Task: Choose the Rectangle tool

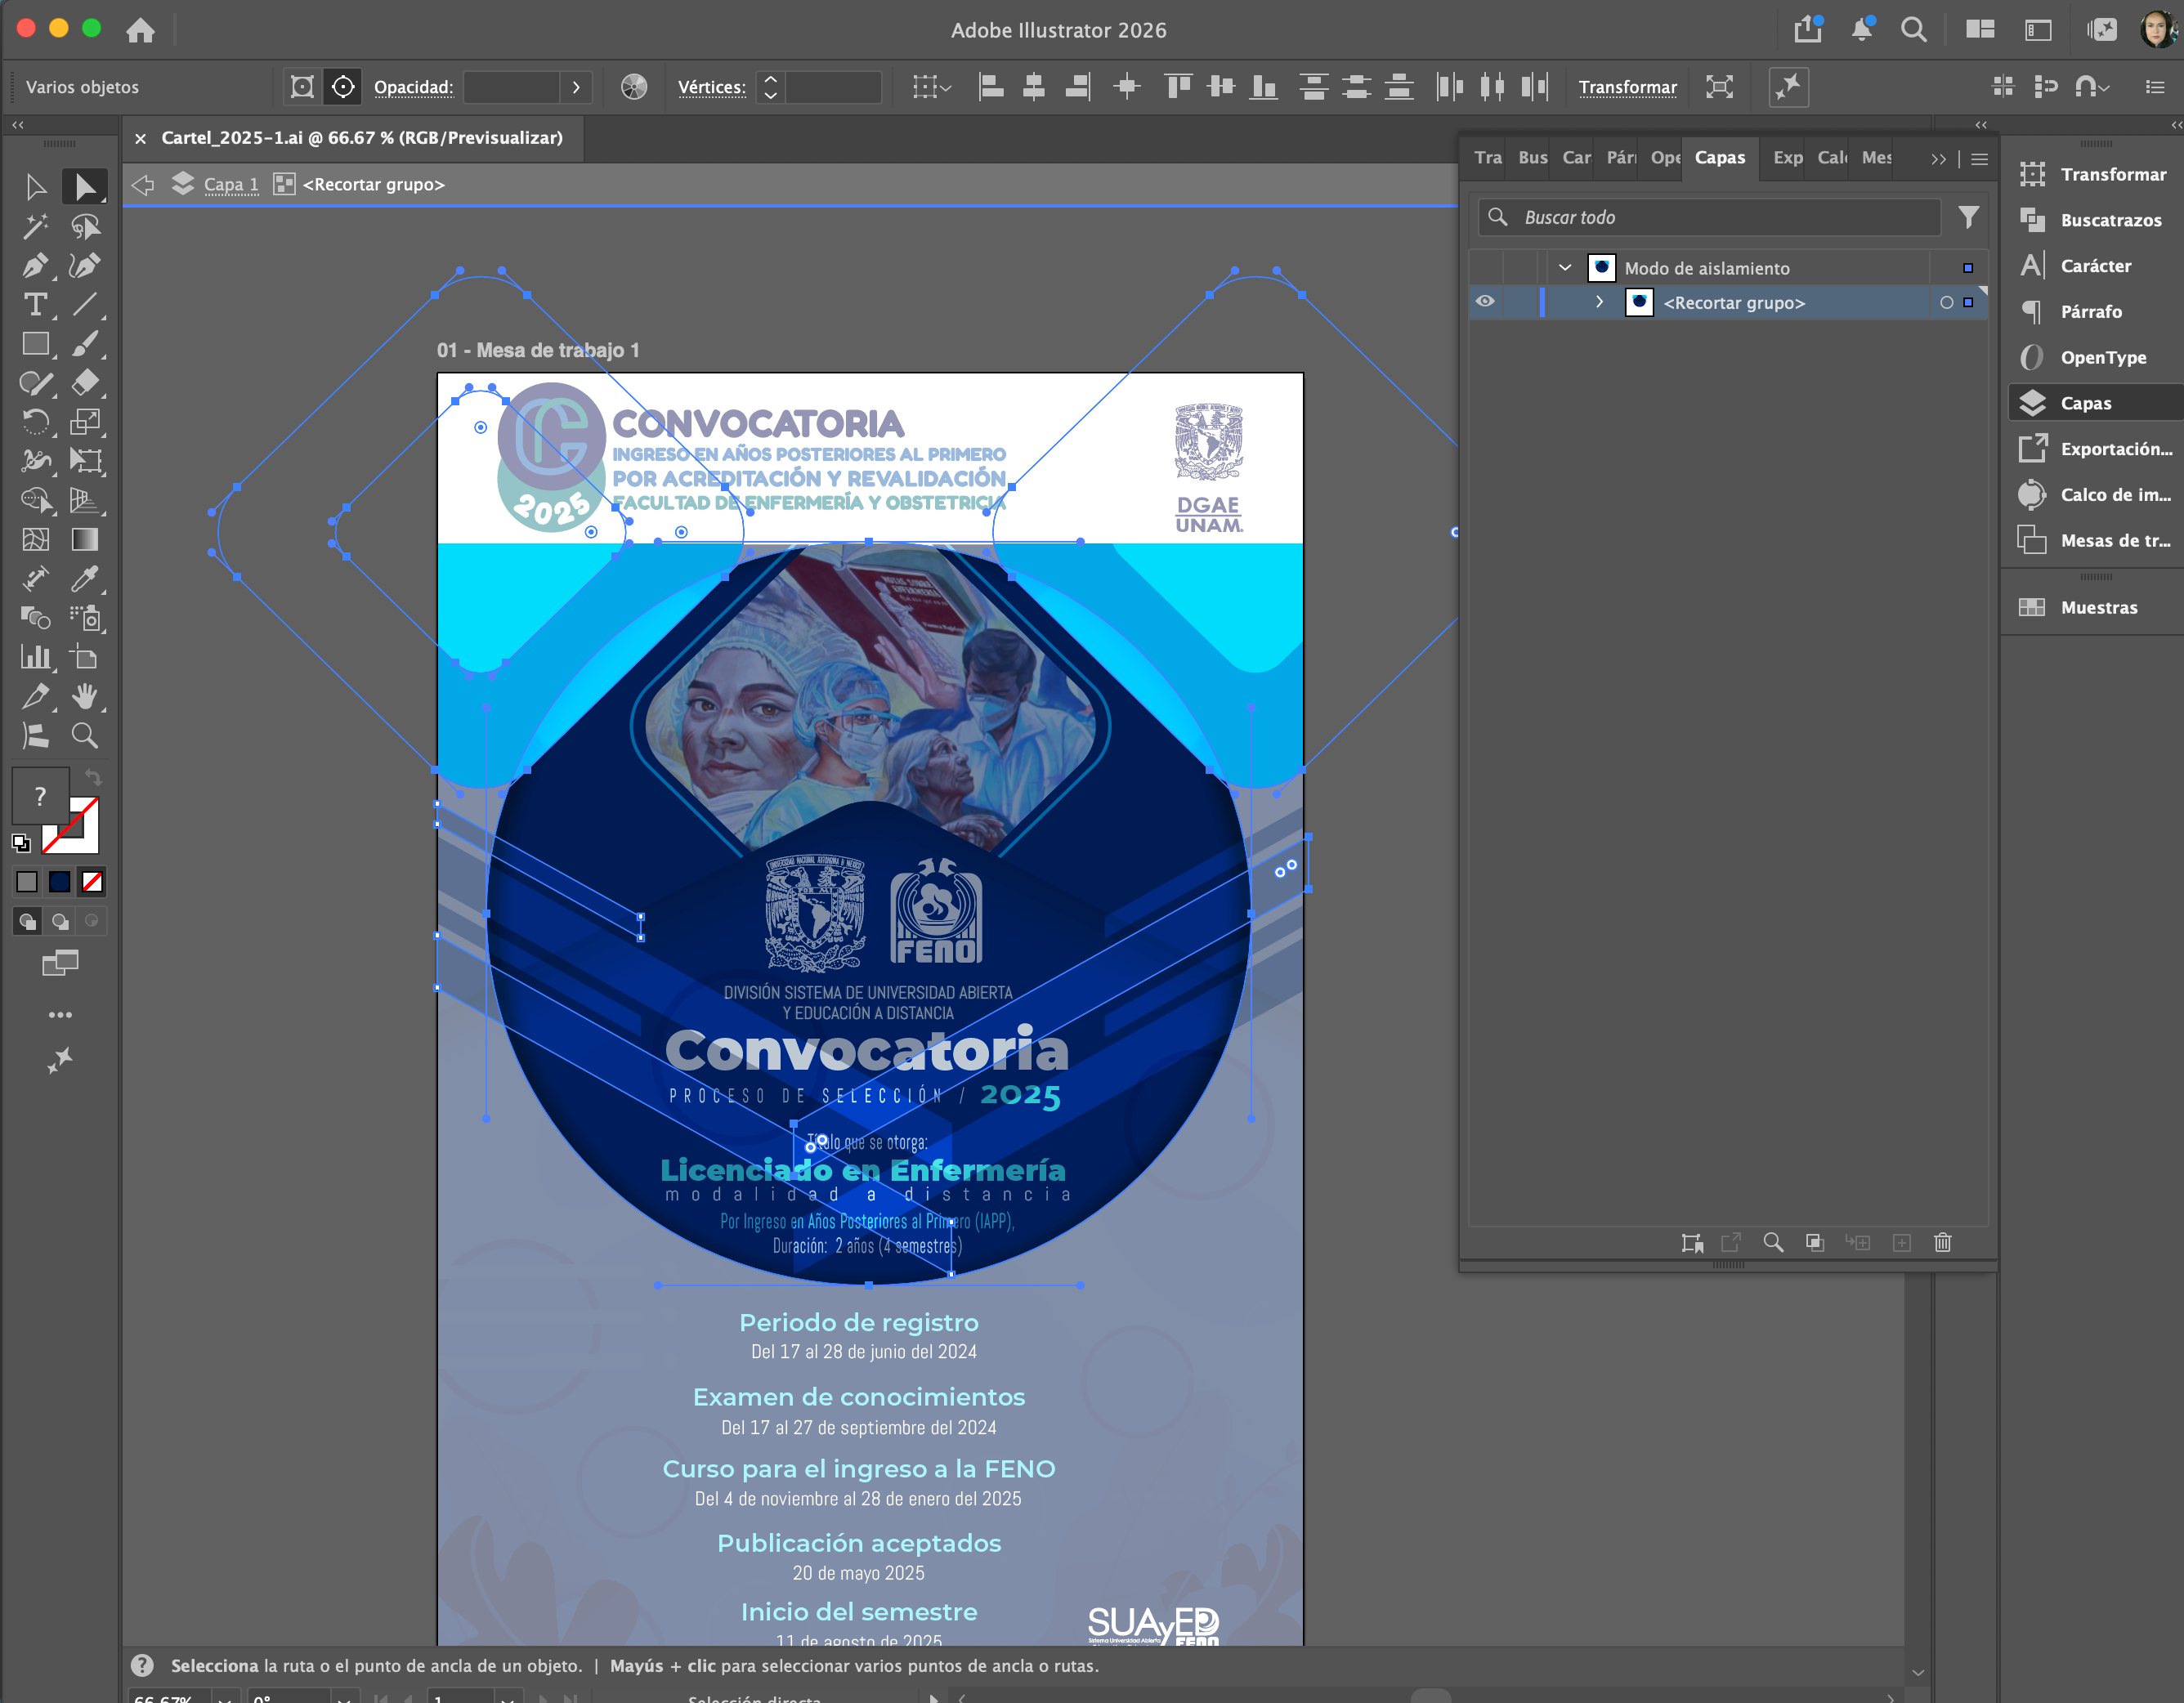Action: click(36, 344)
